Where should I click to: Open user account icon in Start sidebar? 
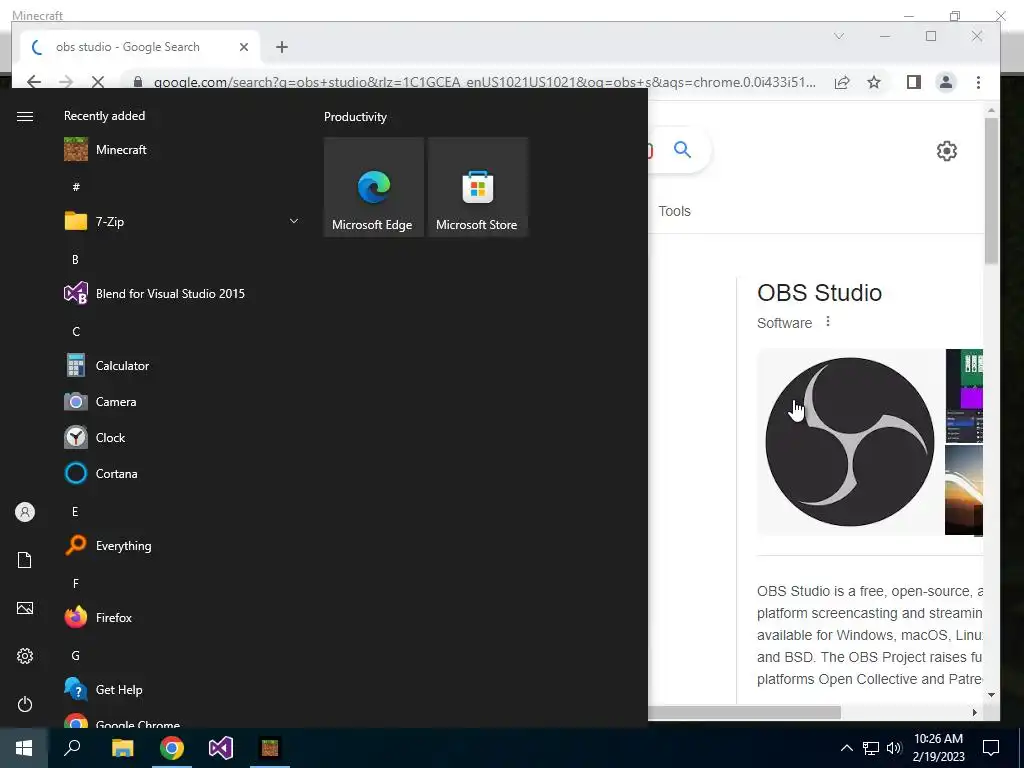(25, 512)
